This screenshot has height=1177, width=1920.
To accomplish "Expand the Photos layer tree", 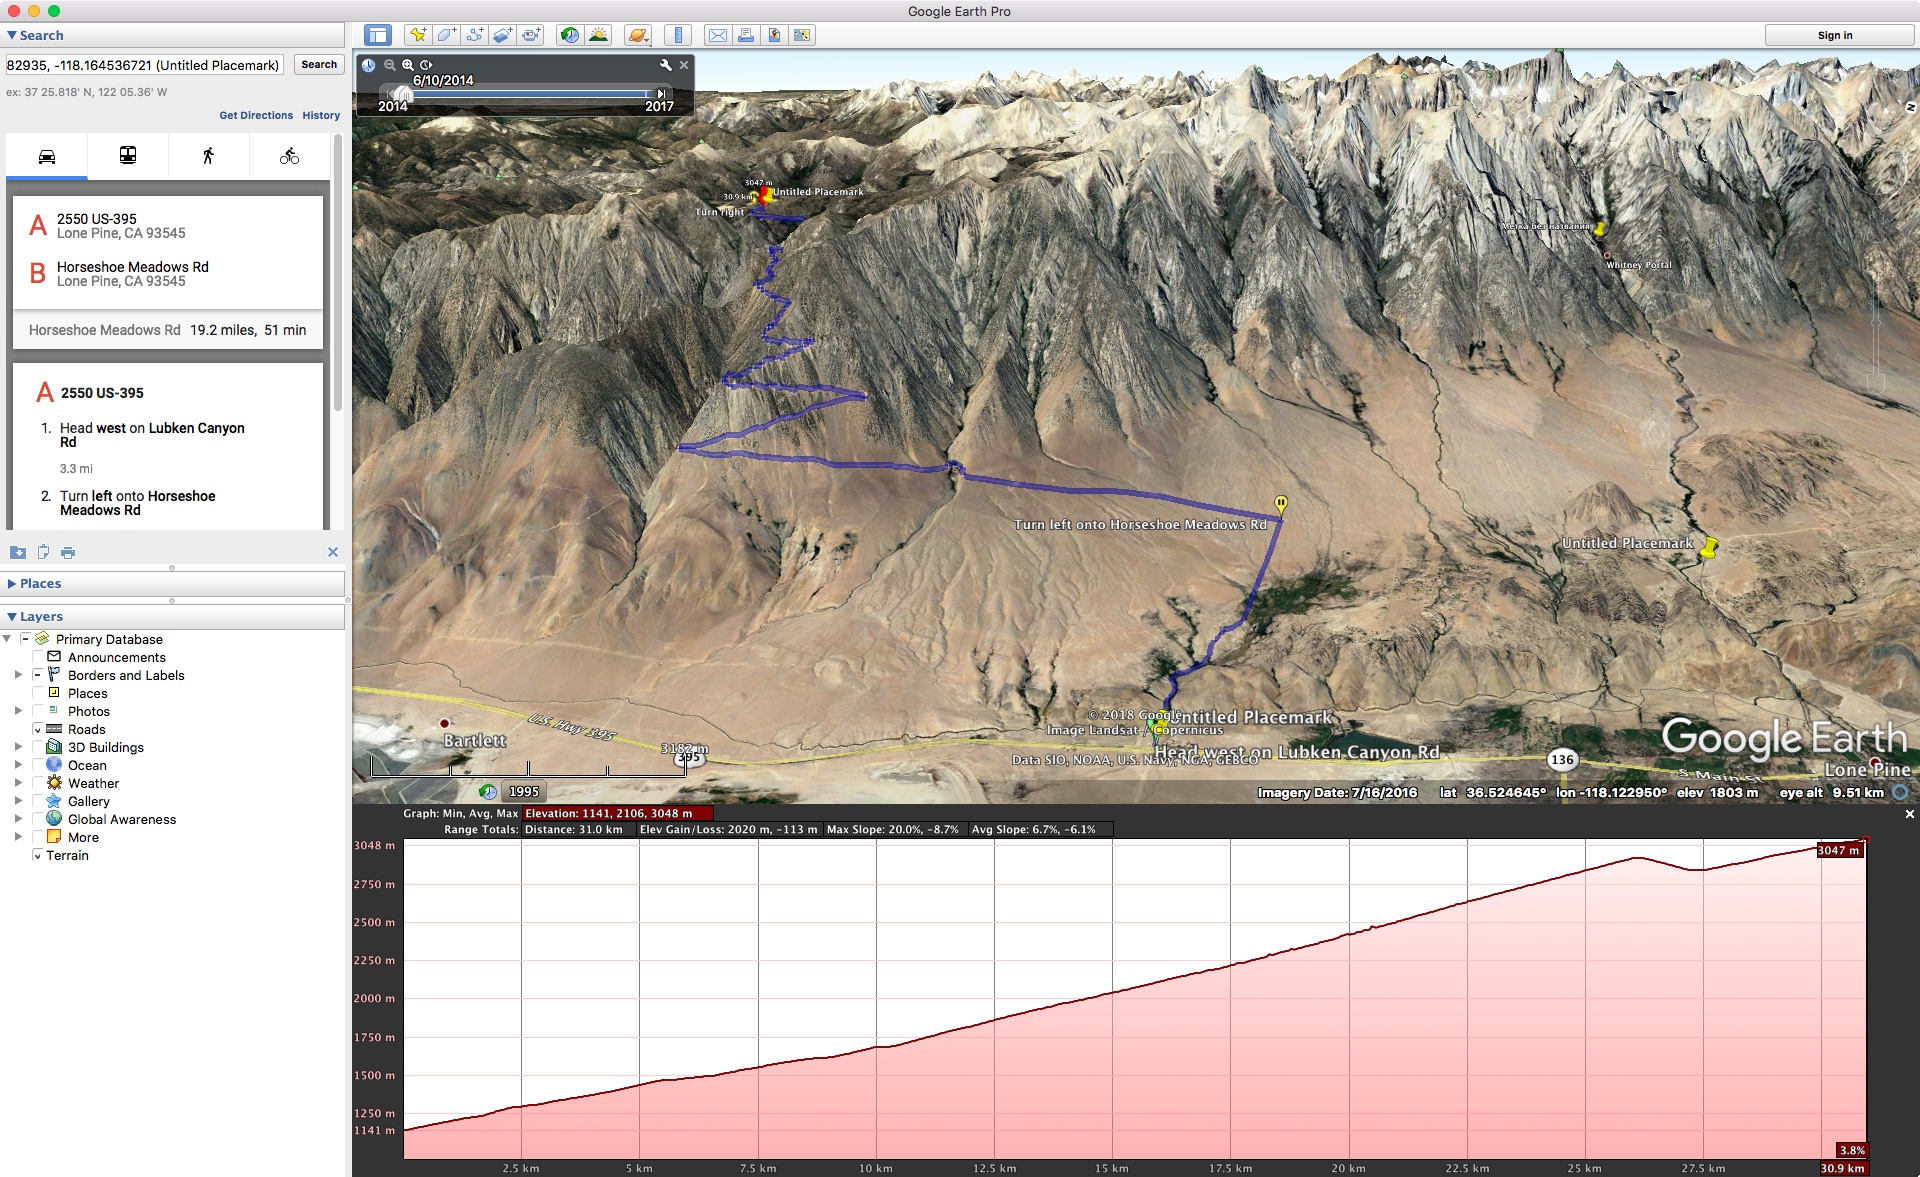I will (x=18, y=711).
